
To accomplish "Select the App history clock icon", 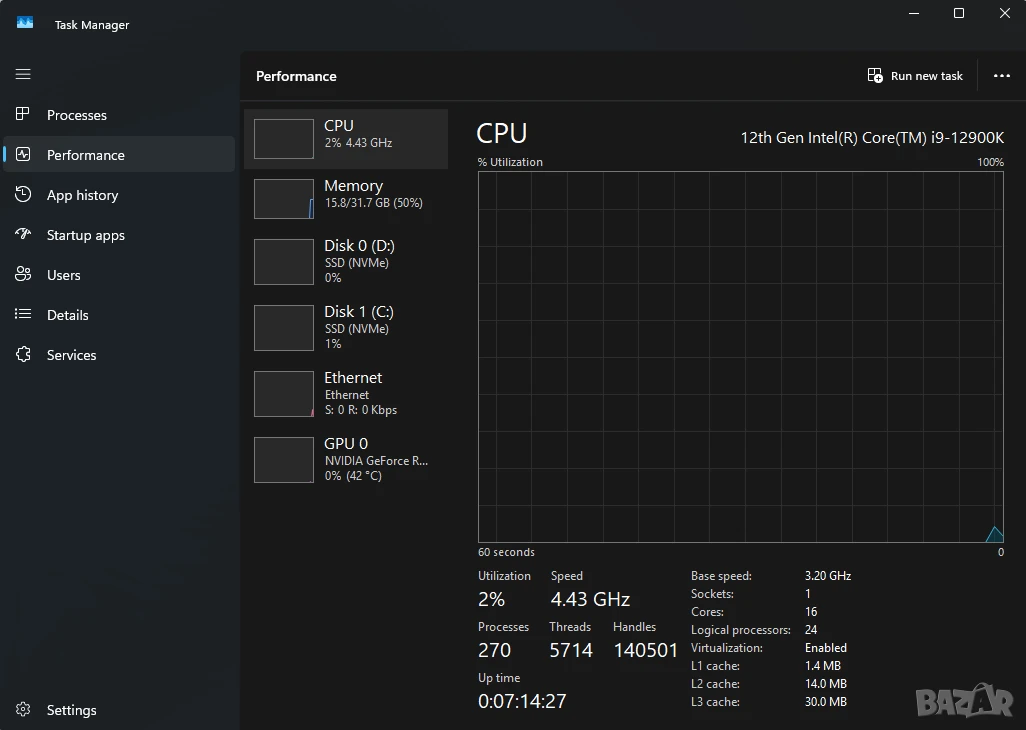I will pyautogui.click(x=23, y=194).
